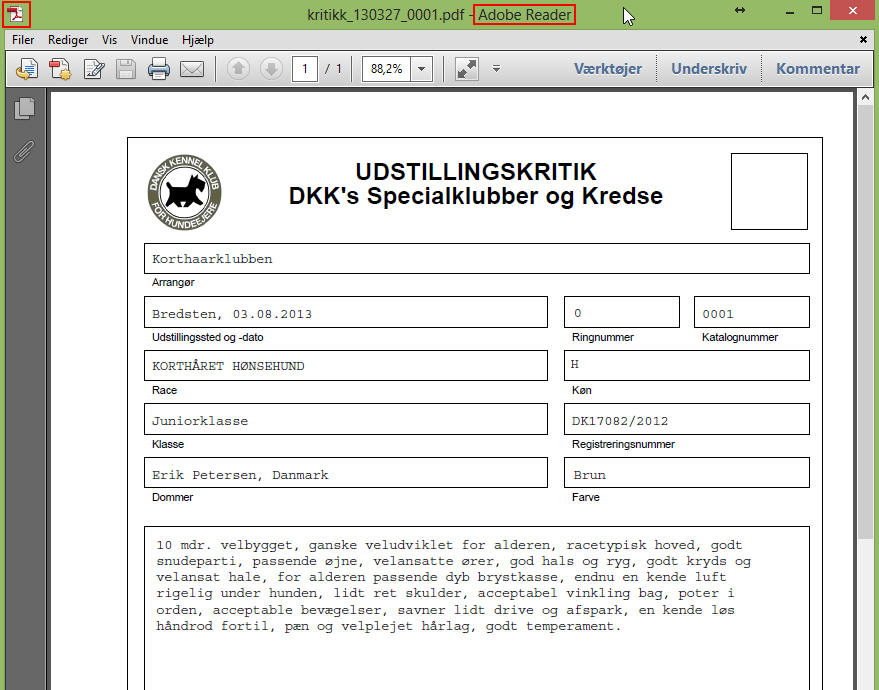Click the critique text starting '10 mdr. velbygget'
Image resolution: width=879 pixels, height=690 pixels.
tap(454, 586)
